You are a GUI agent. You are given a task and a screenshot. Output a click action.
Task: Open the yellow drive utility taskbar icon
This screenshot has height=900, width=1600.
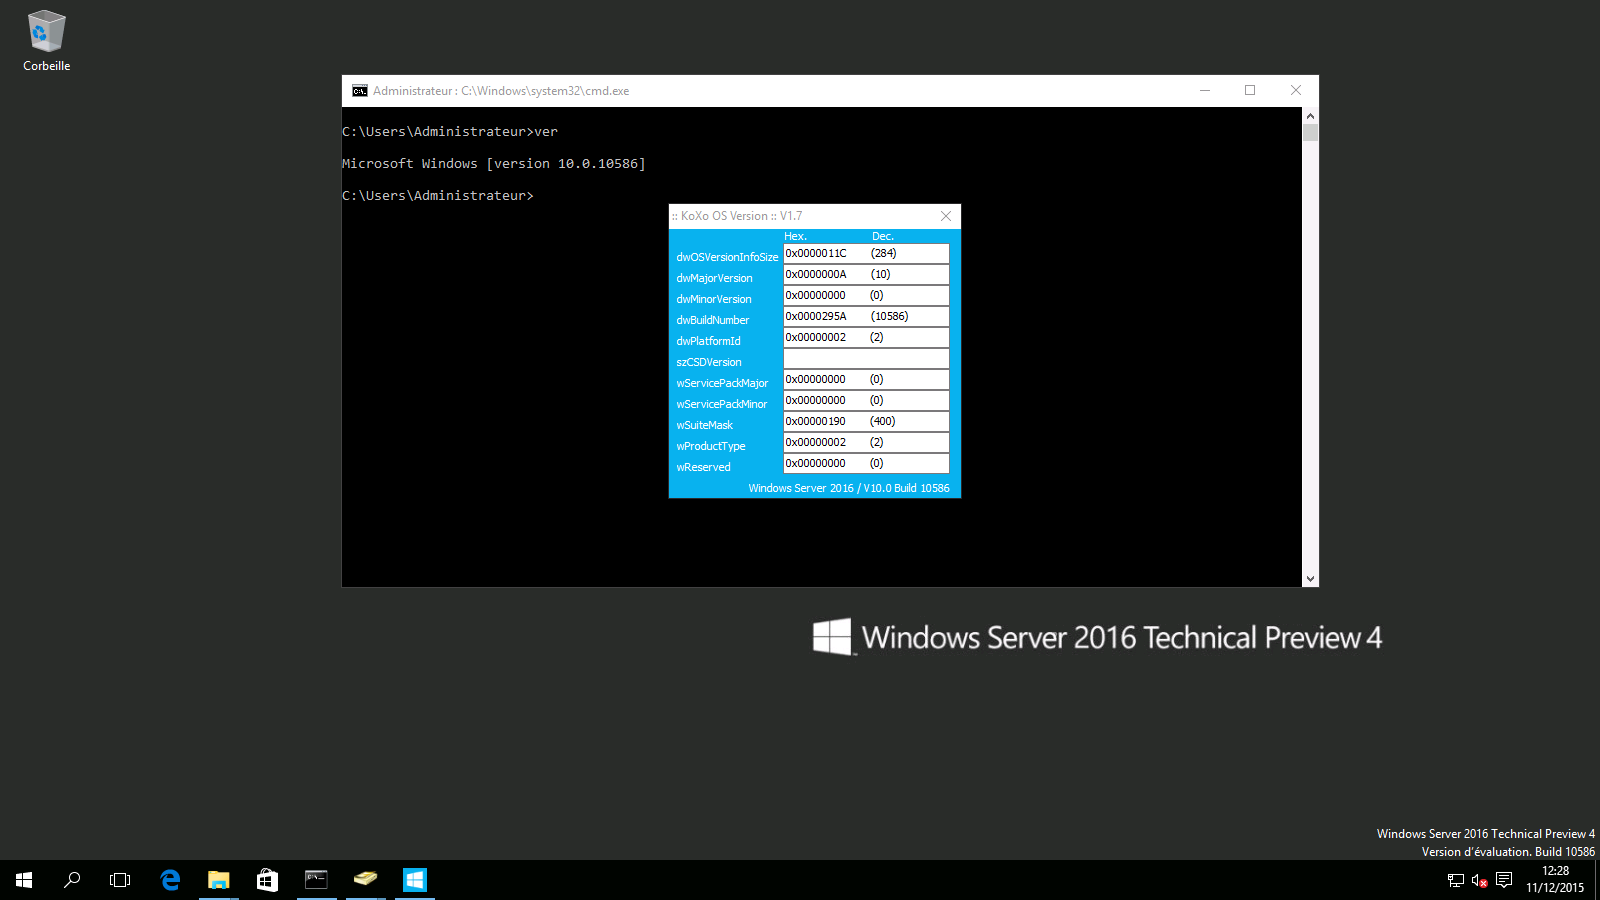(365, 880)
